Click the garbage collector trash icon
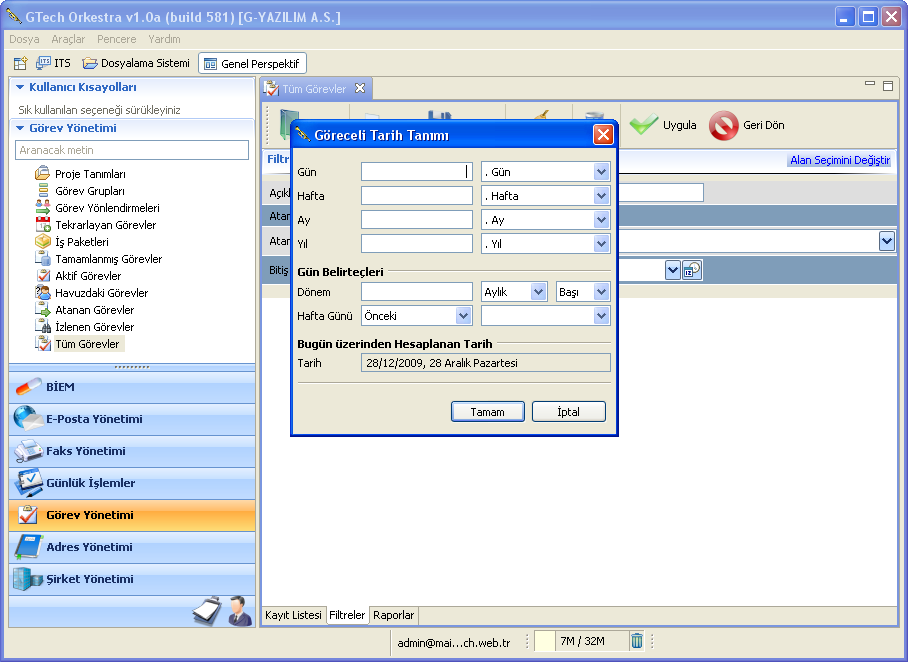 coord(637,641)
